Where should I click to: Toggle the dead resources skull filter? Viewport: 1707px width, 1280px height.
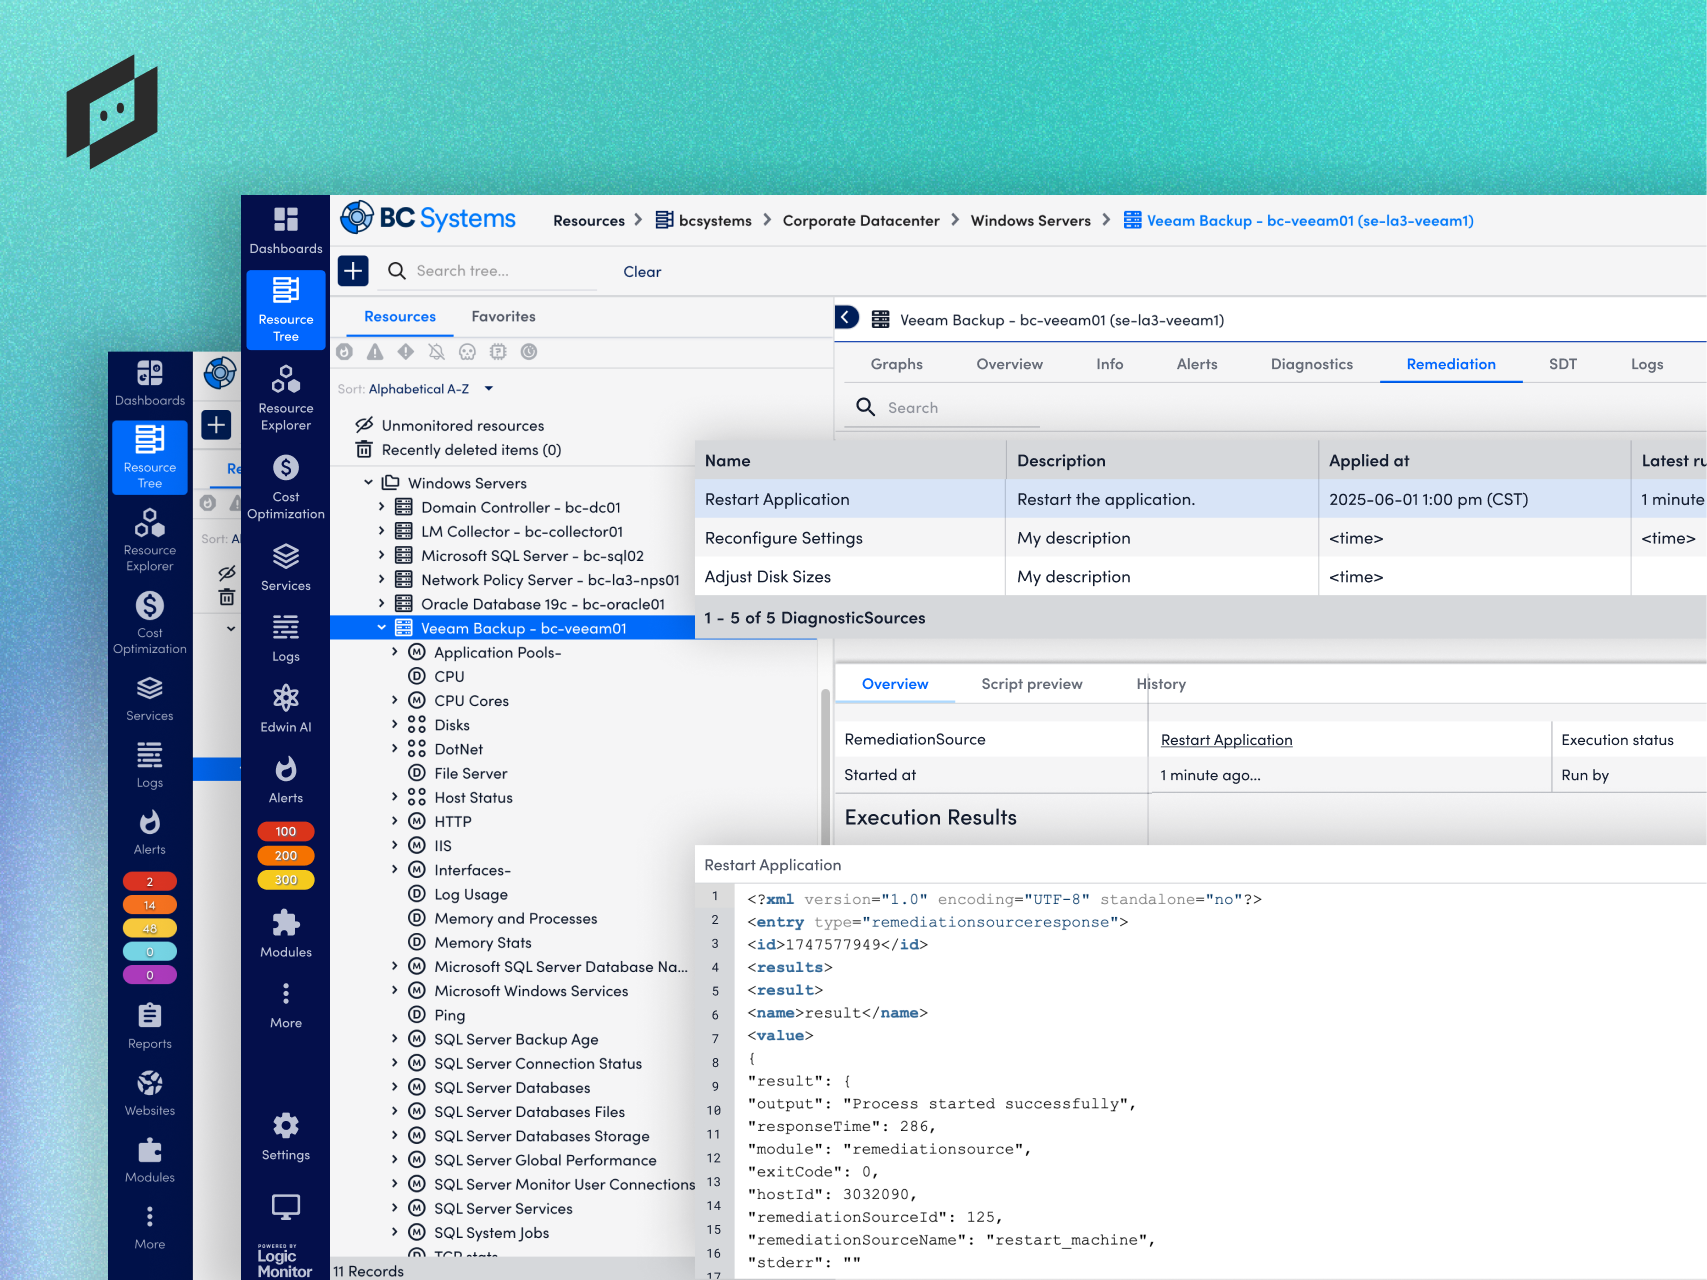pos(466,352)
